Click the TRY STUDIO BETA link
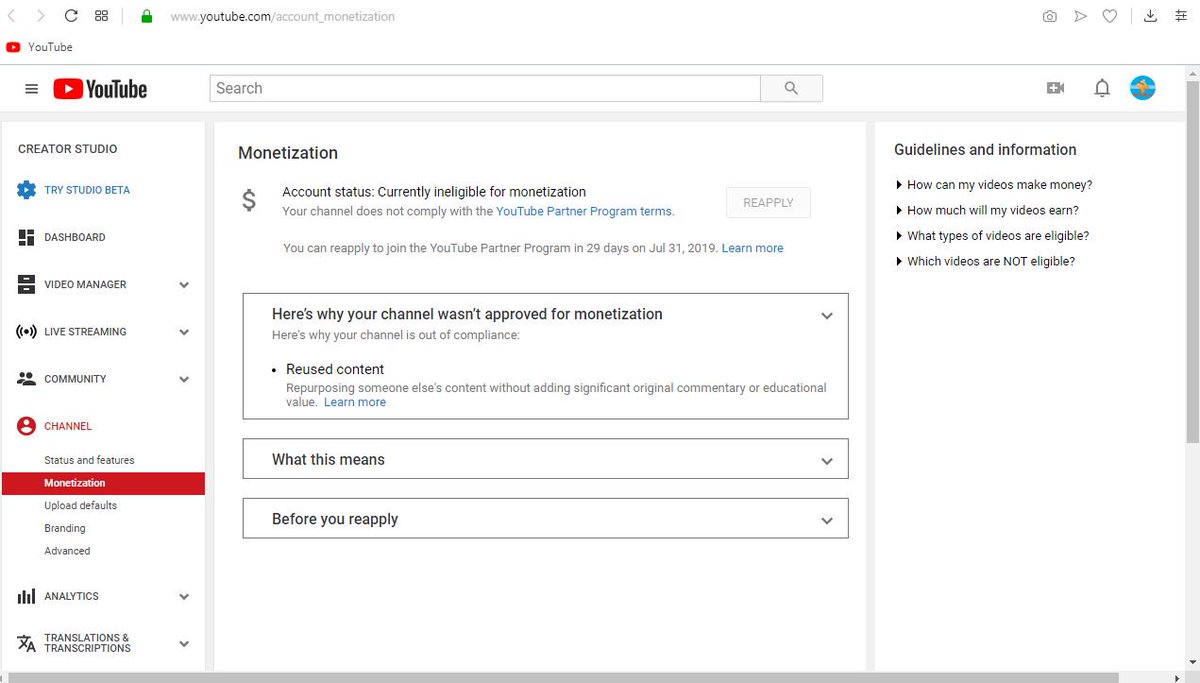 click(87, 190)
